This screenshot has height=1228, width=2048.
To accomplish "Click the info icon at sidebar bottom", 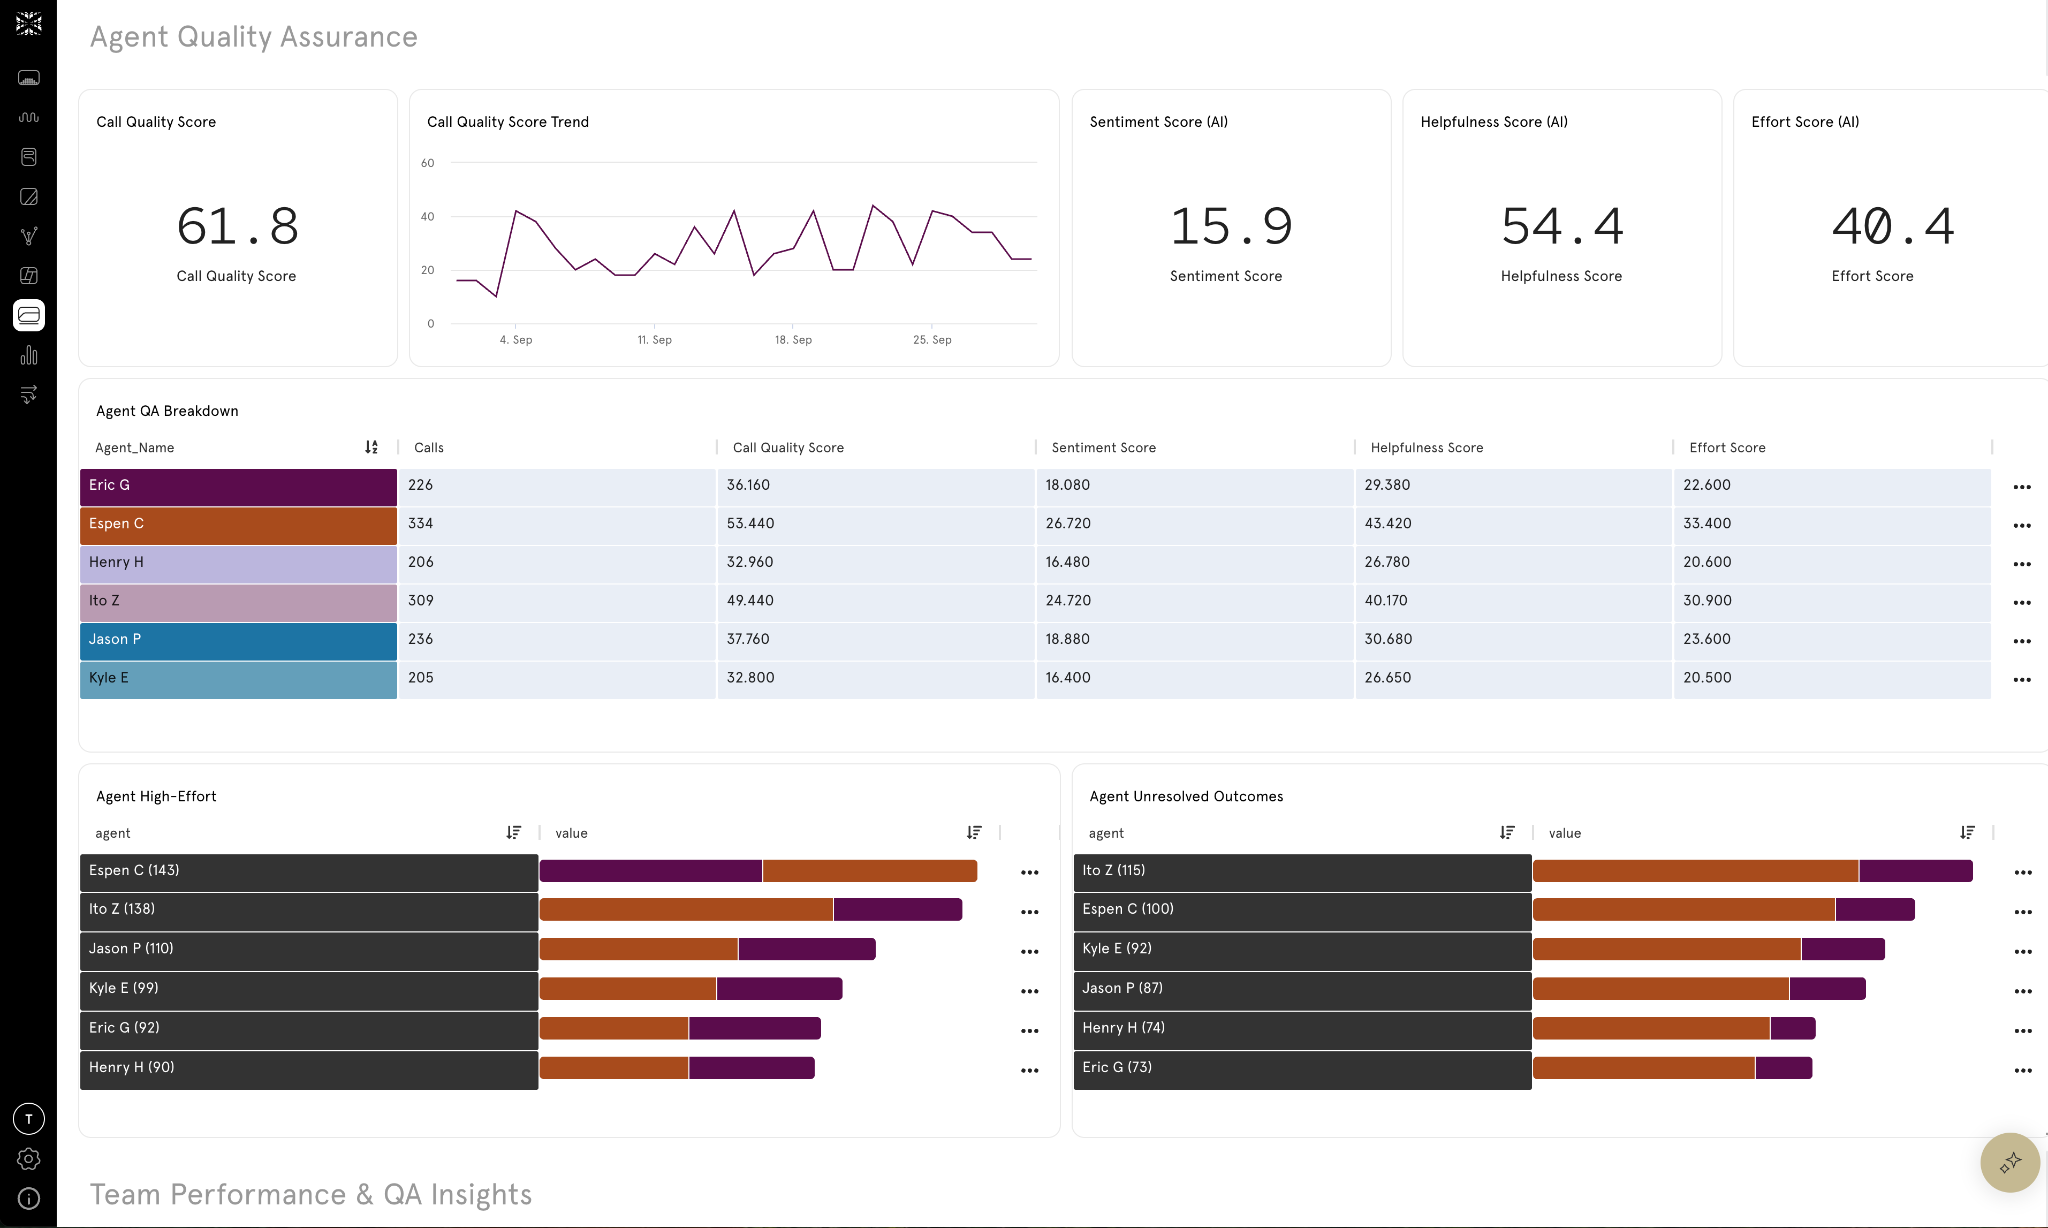I will (29, 1198).
